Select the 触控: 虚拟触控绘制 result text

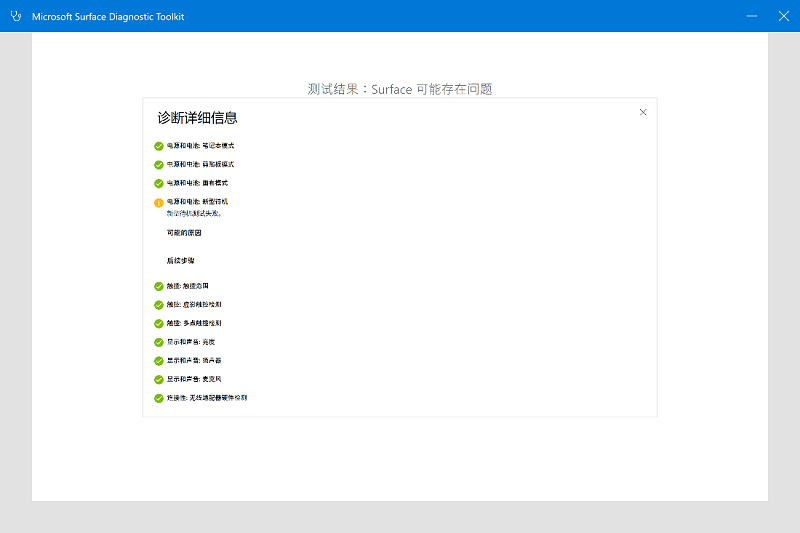click(194, 304)
